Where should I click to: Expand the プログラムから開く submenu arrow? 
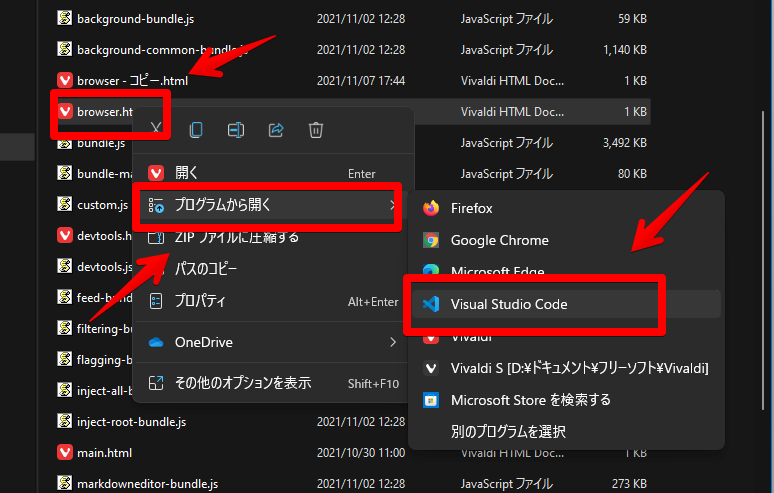(392, 205)
